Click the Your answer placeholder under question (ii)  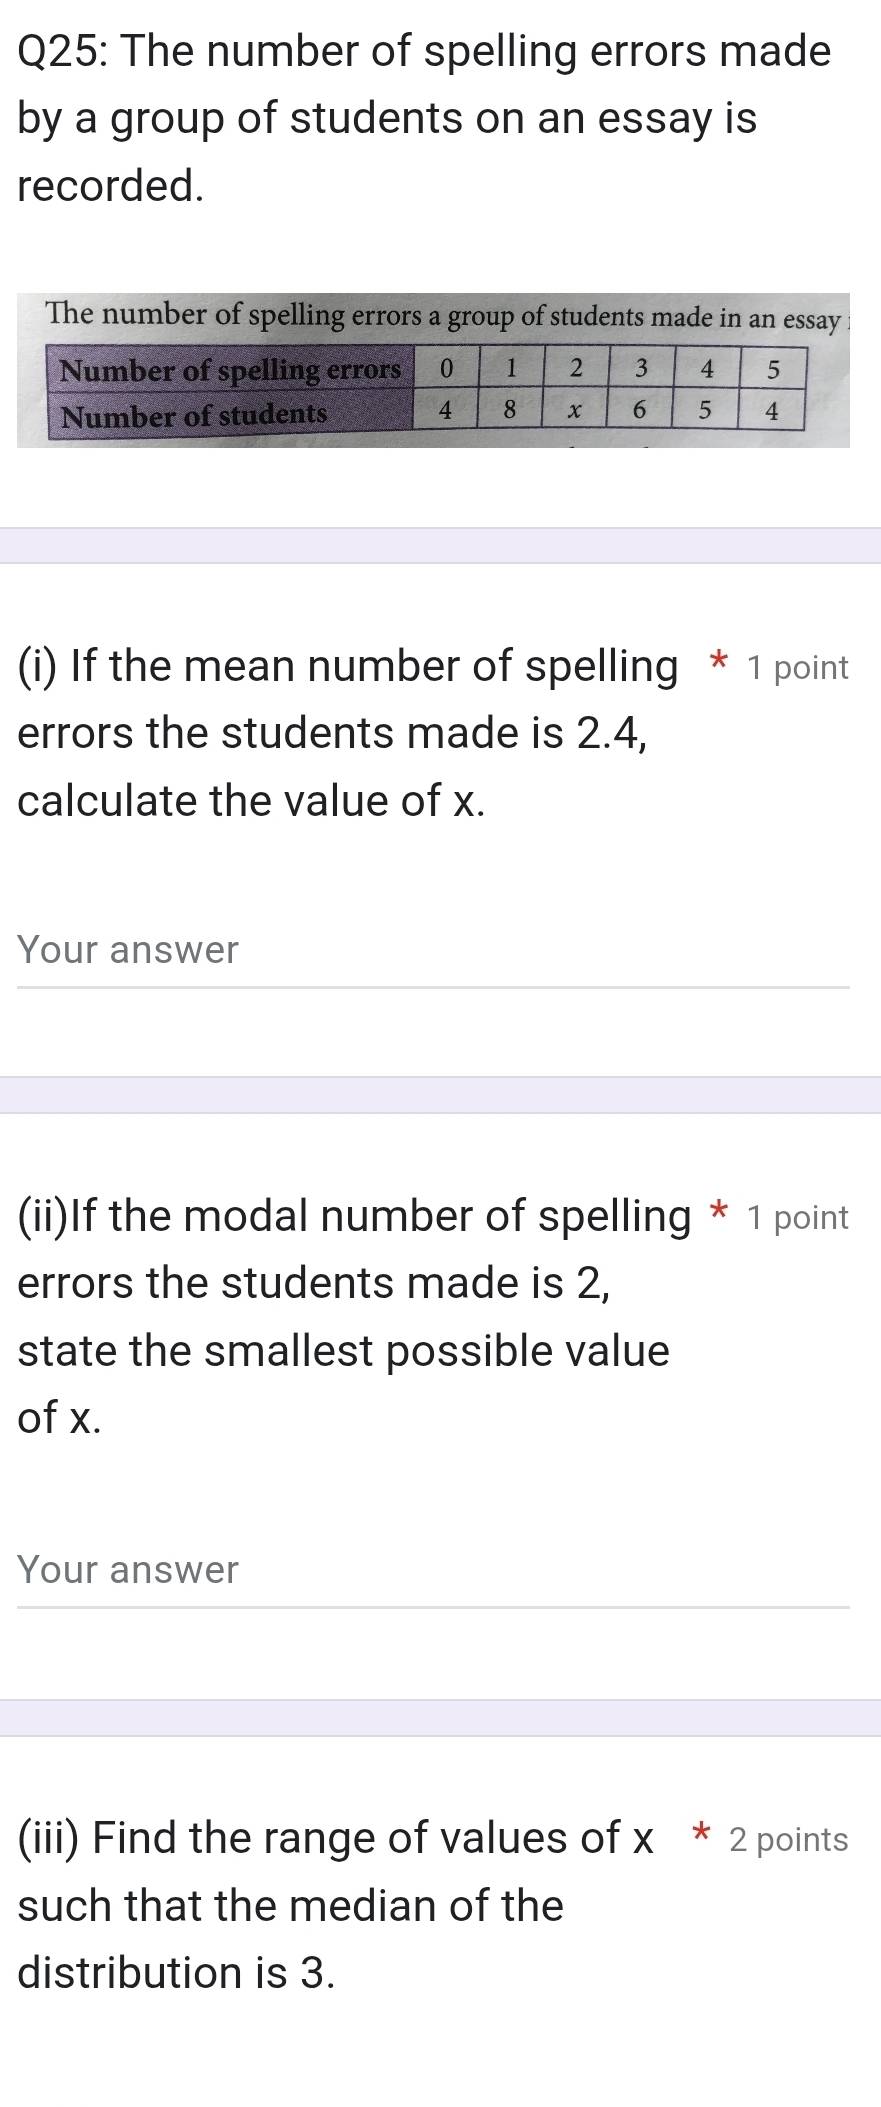[x=127, y=1570]
